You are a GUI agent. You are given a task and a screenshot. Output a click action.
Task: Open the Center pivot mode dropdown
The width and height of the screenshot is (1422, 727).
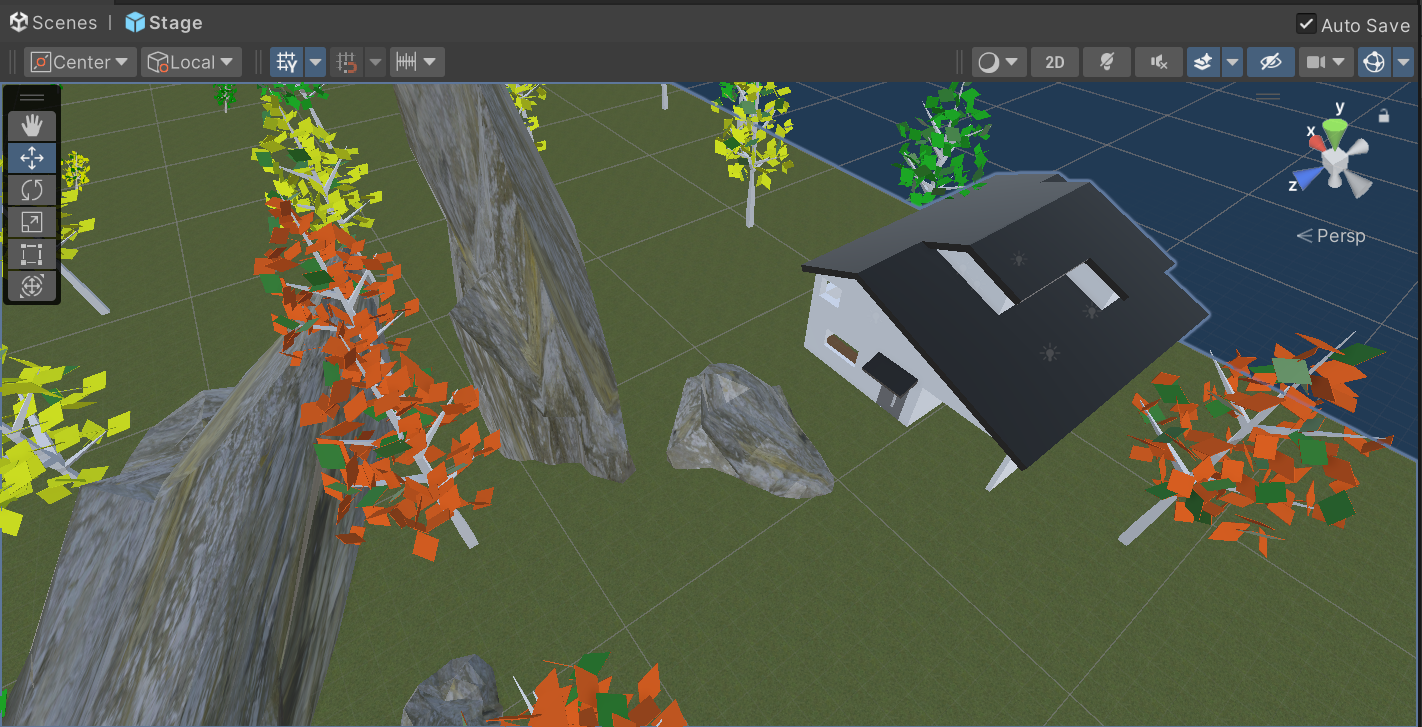[81, 62]
